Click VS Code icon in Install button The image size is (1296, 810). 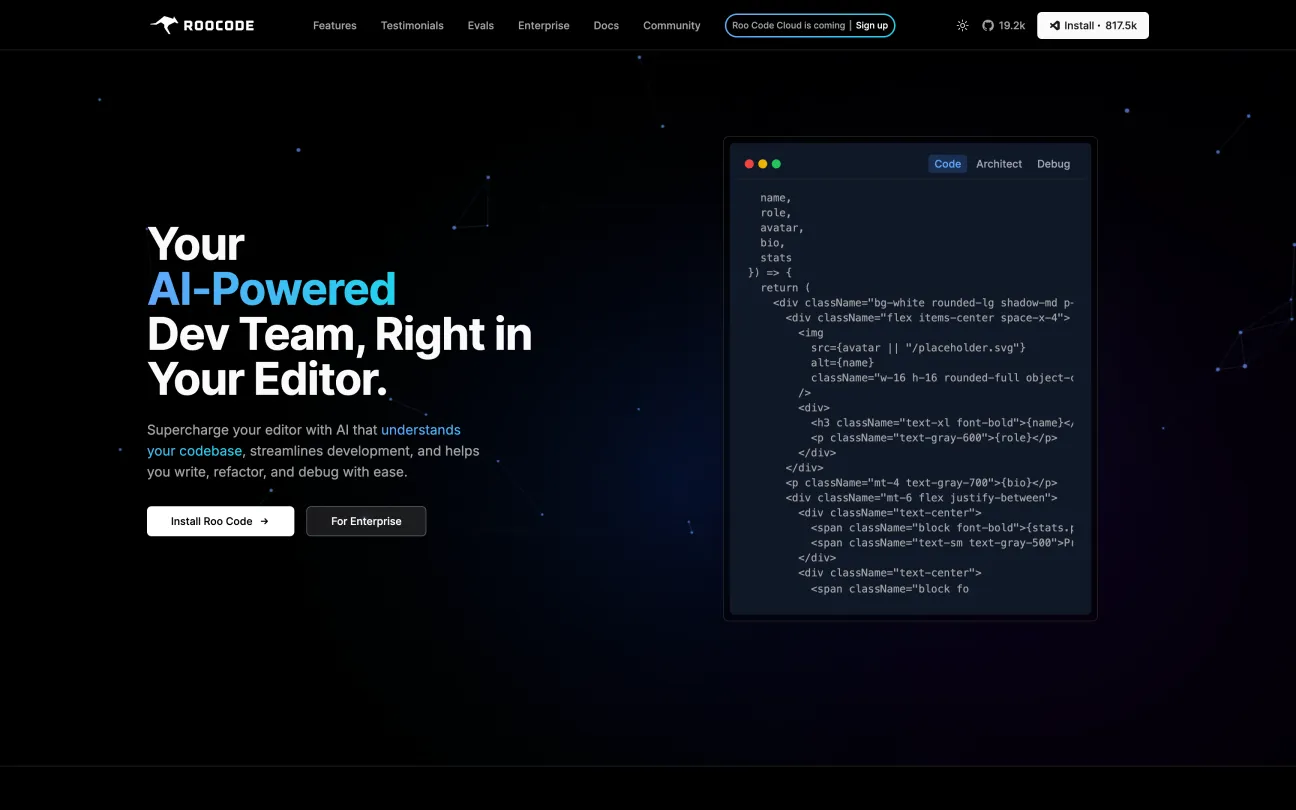pos(1055,26)
